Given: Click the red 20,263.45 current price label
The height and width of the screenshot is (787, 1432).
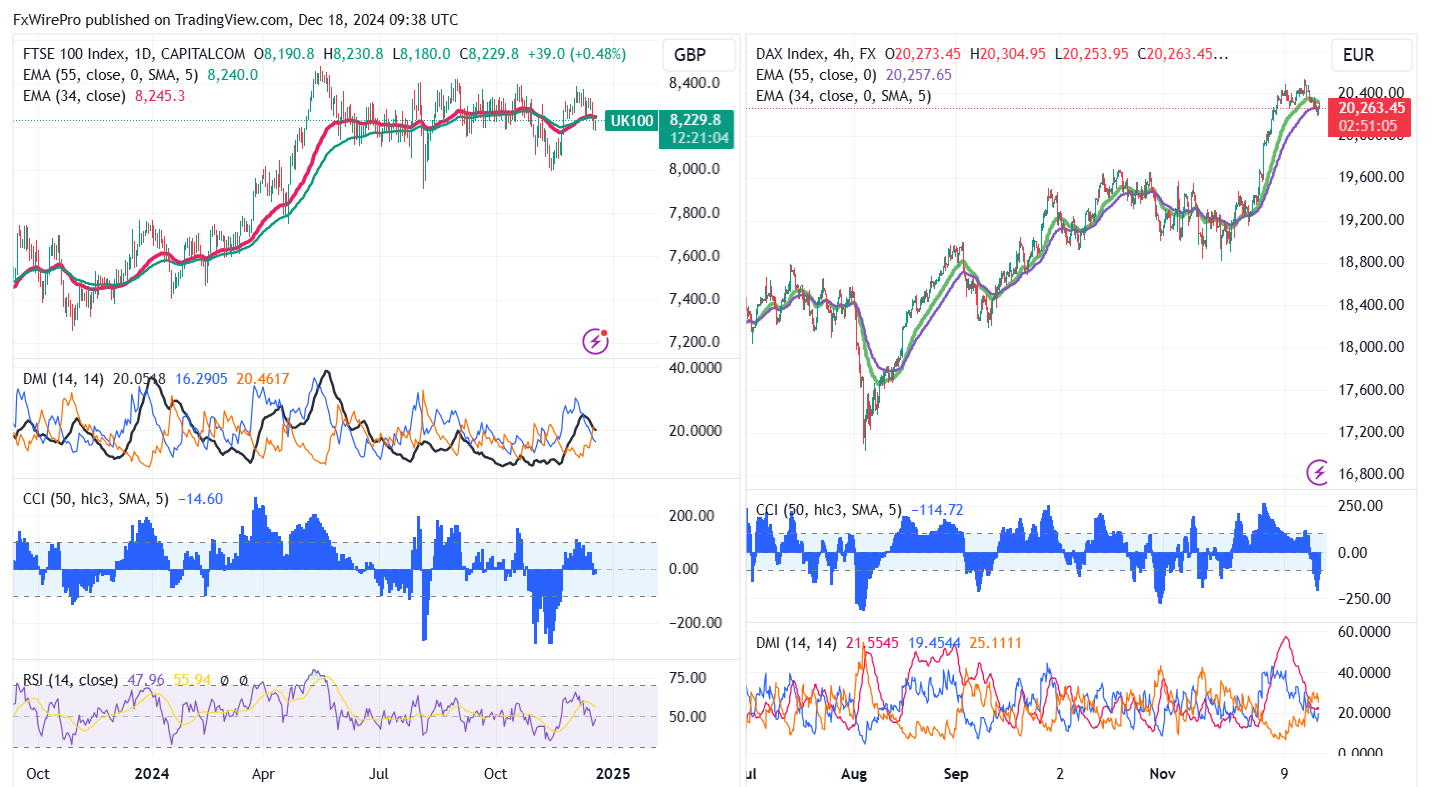Looking at the screenshot, I should [x=1372, y=108].
